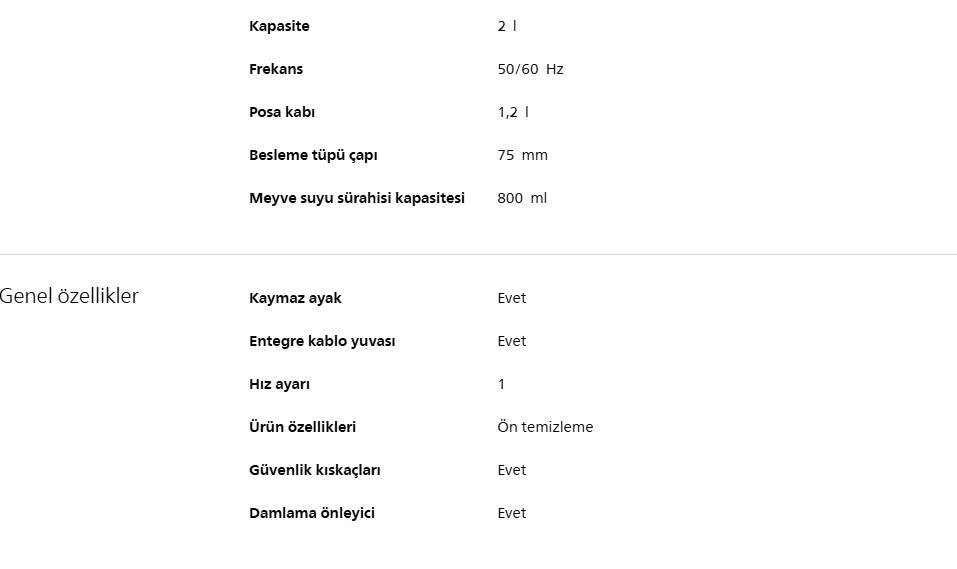Select the Frekans label
Viewport: 957px width, 569px height.
(276, 69)
